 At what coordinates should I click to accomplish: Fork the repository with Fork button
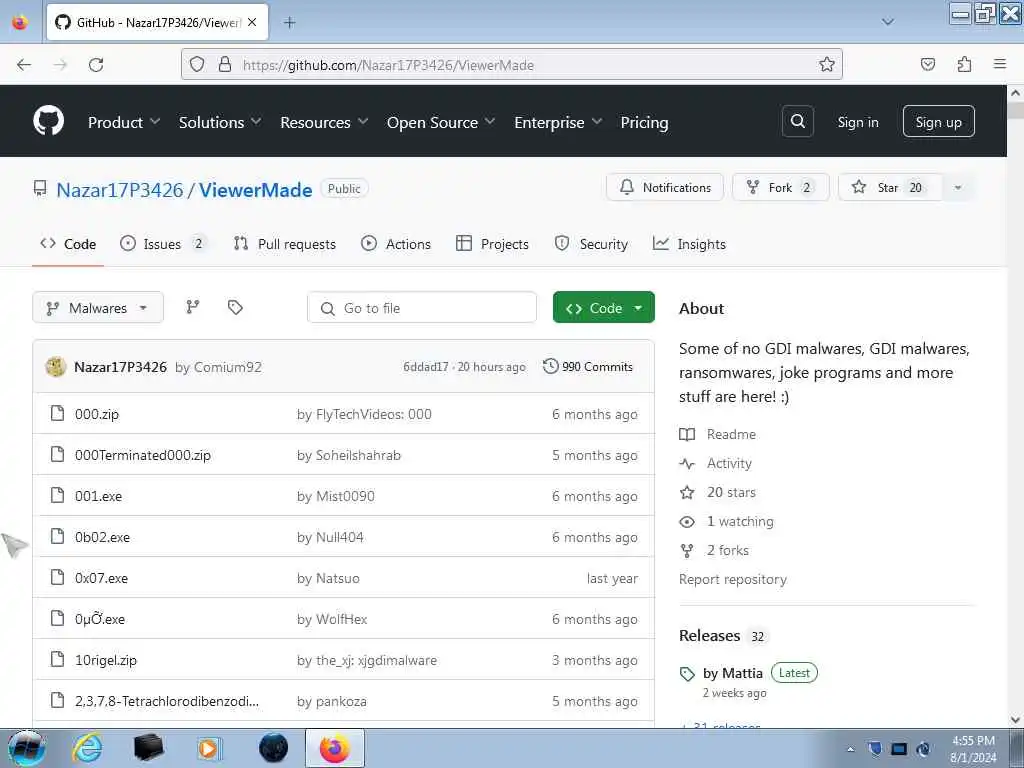780,187
